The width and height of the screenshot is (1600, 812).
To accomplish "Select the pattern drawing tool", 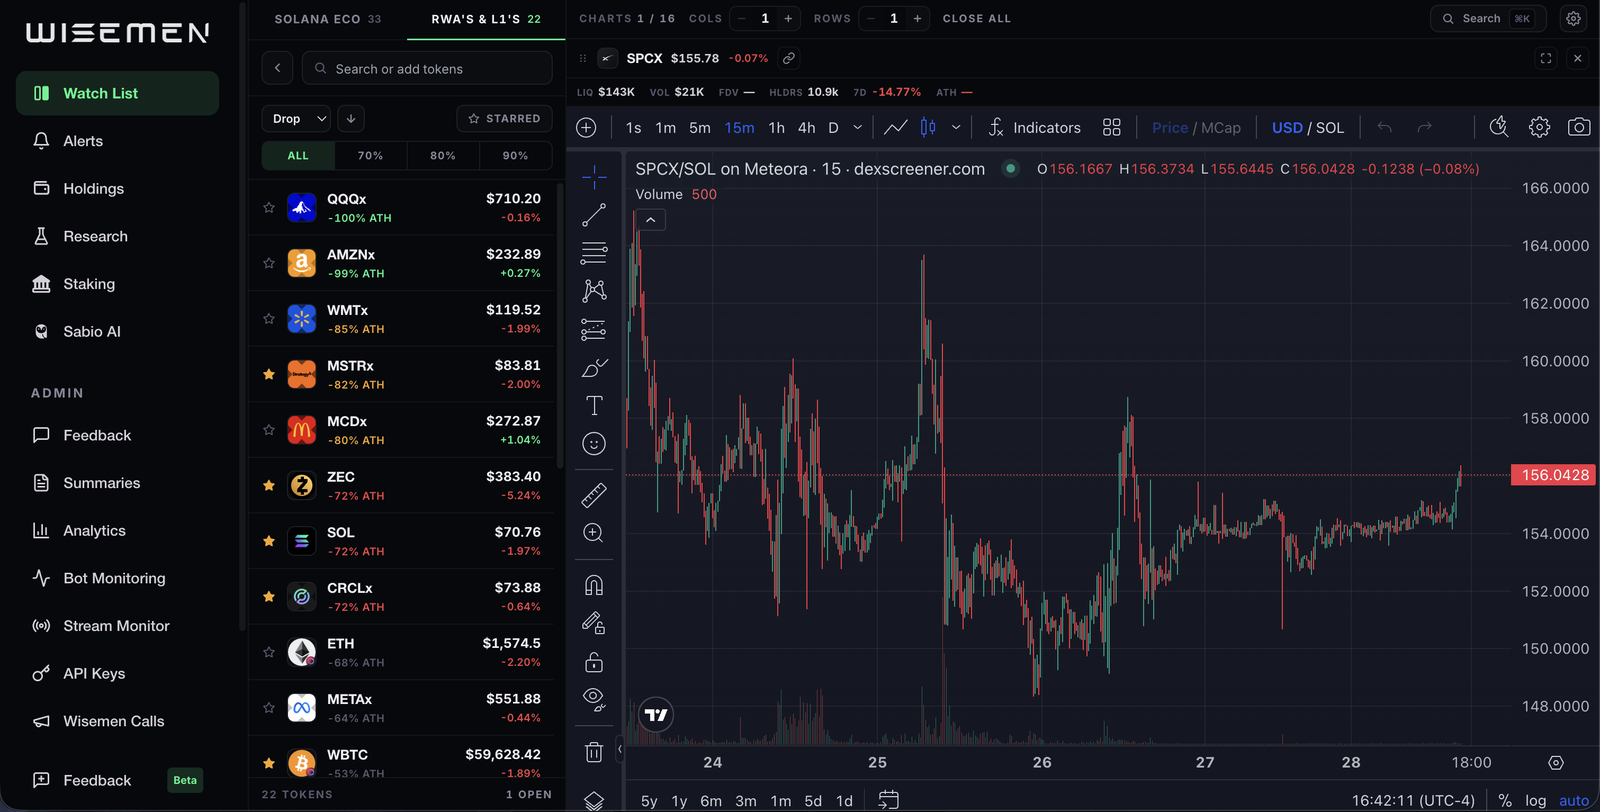I will [x=594, y=291].
